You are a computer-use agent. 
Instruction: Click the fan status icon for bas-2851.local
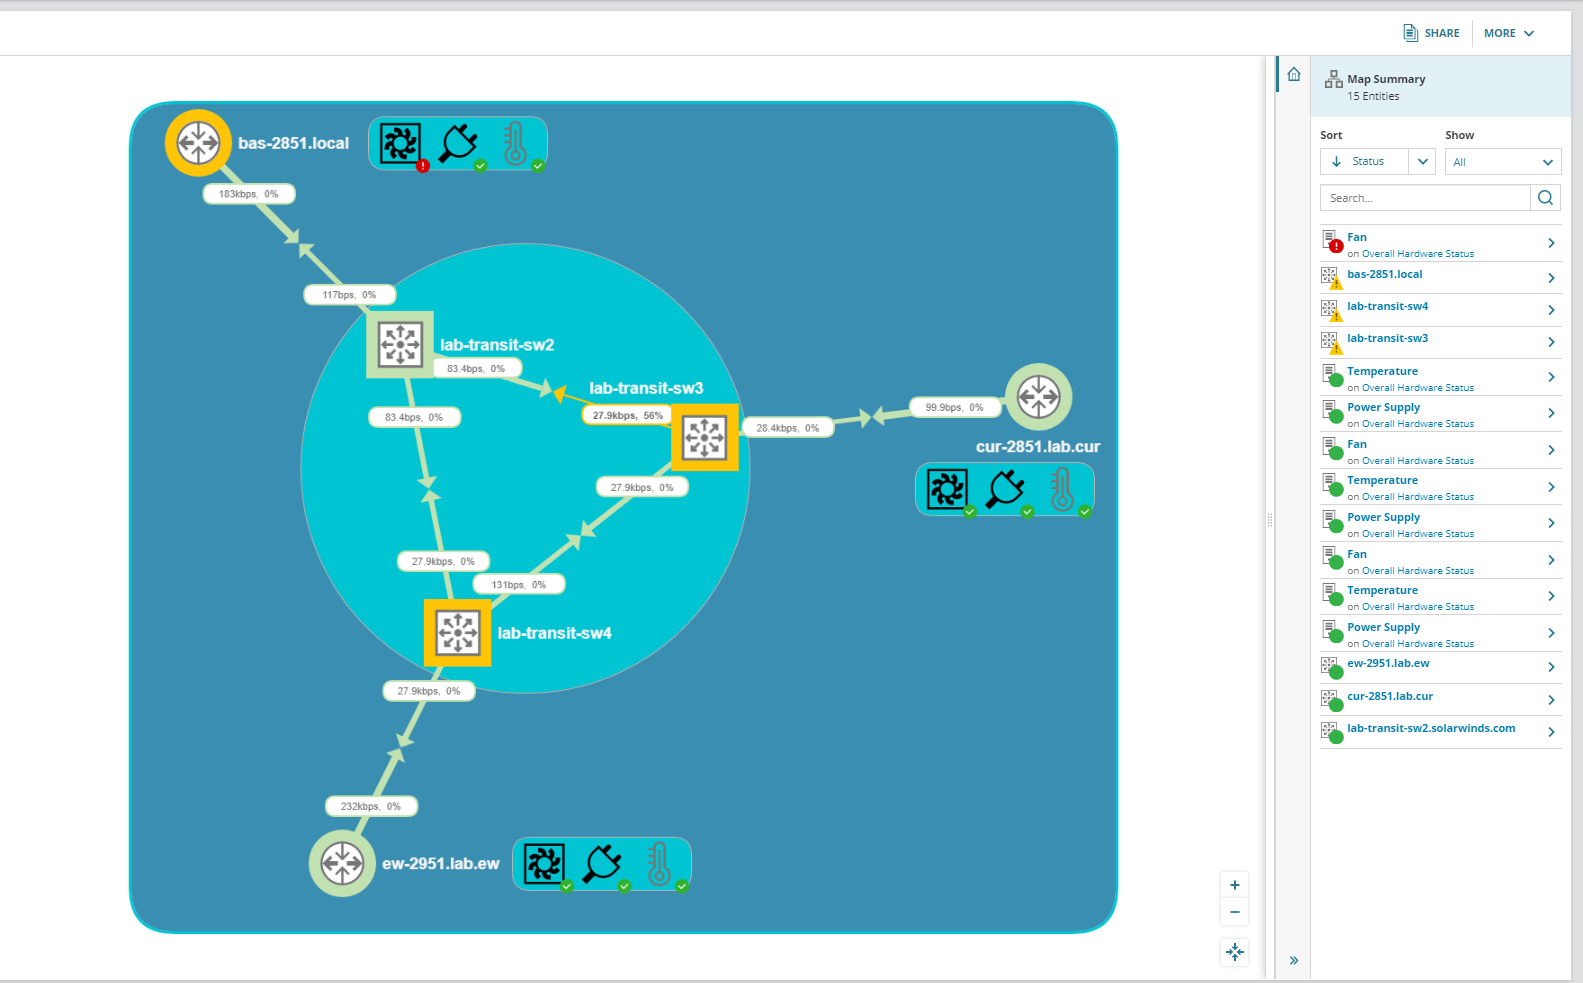(401, 144)
